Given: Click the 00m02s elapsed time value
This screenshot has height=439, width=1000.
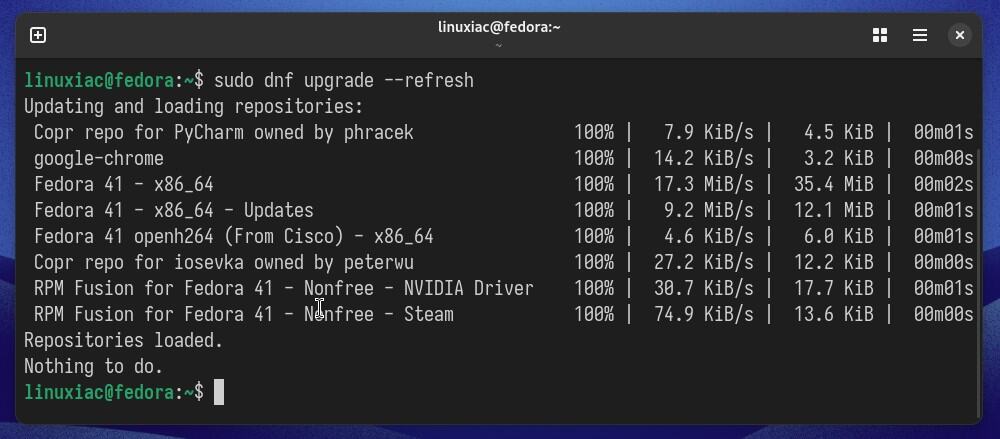Looking at the screenshot, I should coord(943,184).
